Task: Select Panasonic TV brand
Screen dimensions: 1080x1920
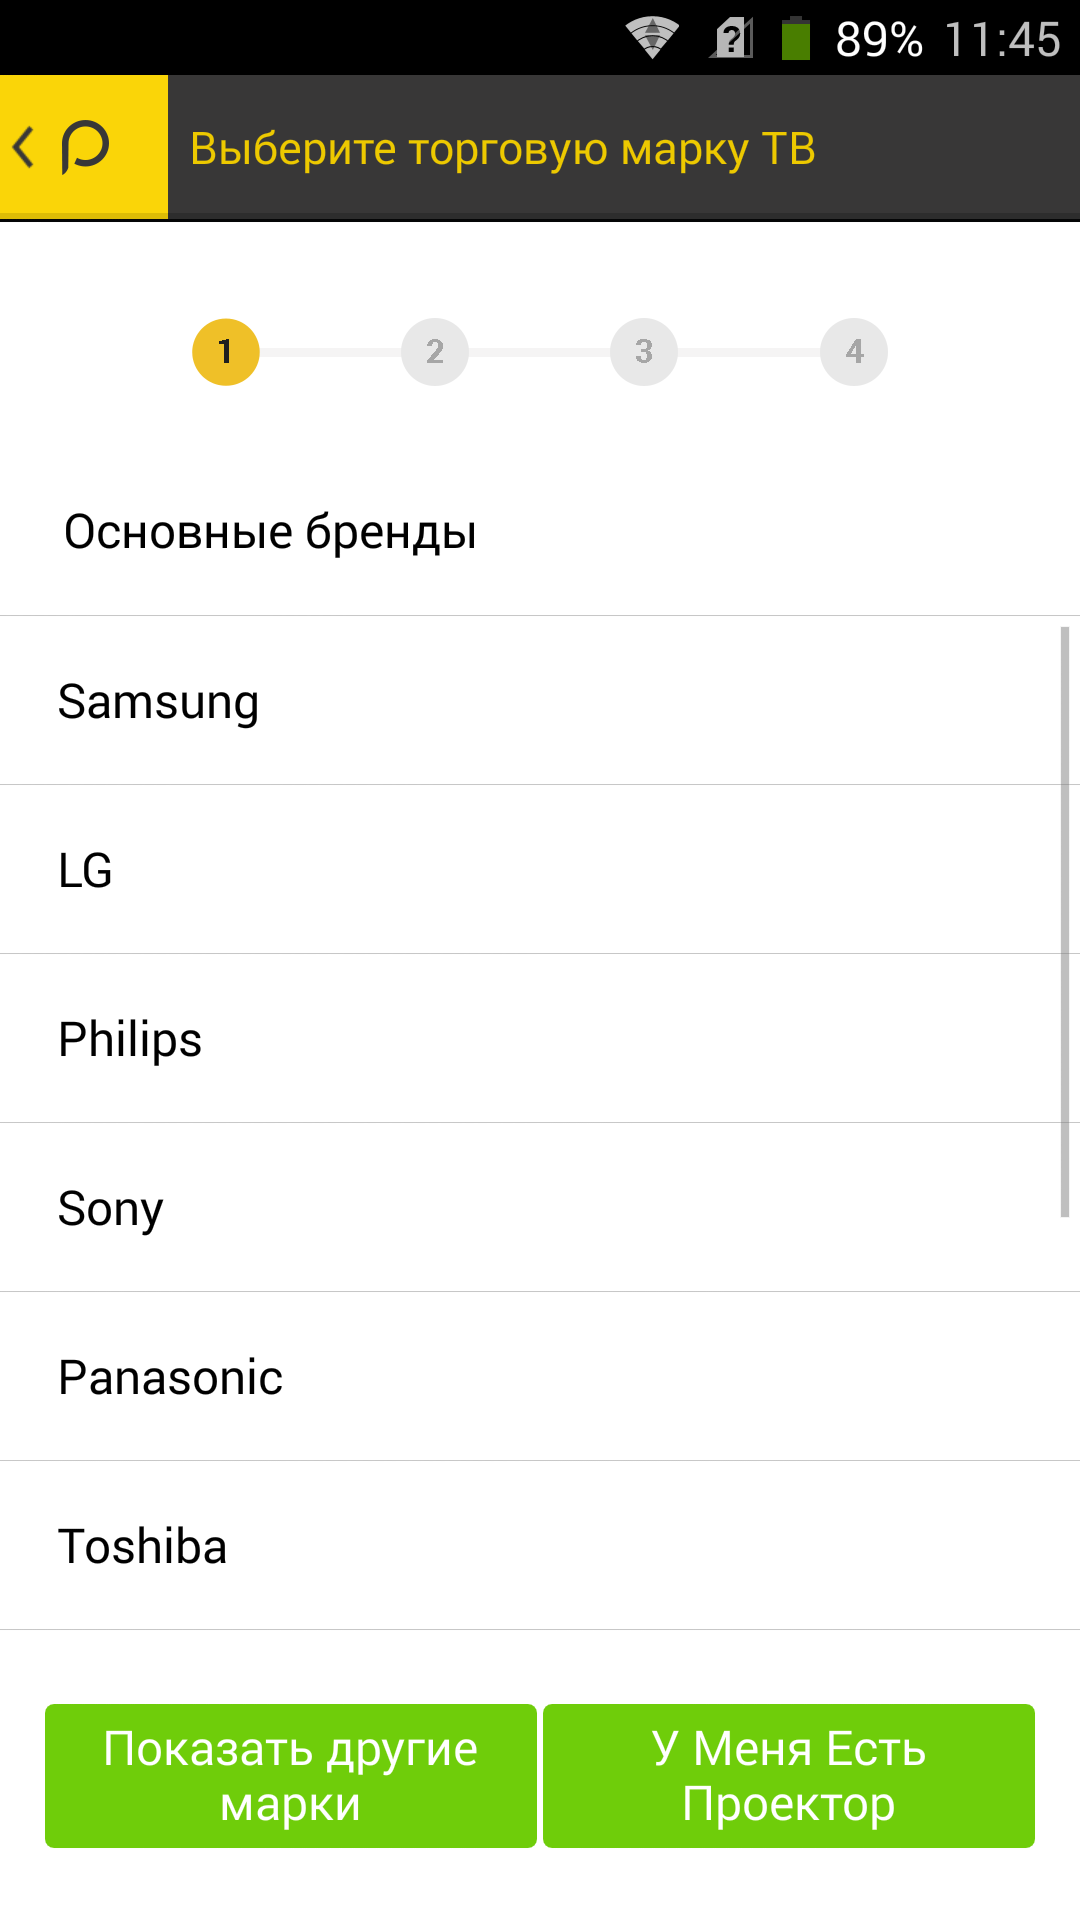Action: [540, 1377]
